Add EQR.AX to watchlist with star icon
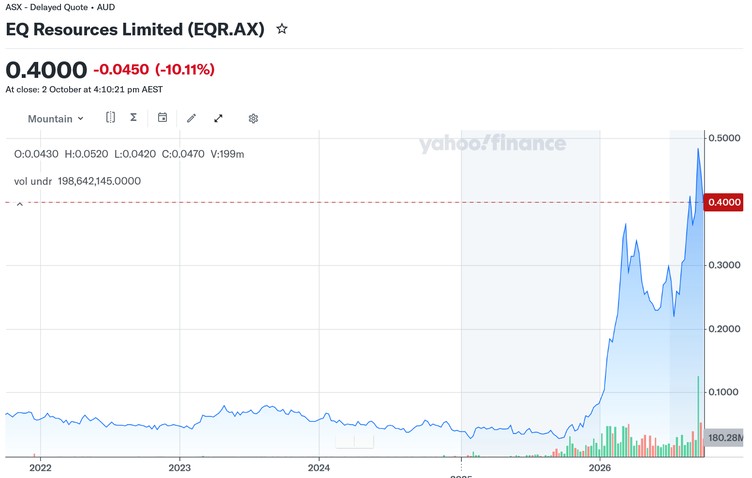This screenshot has width=752, height=478. point(282,29)
